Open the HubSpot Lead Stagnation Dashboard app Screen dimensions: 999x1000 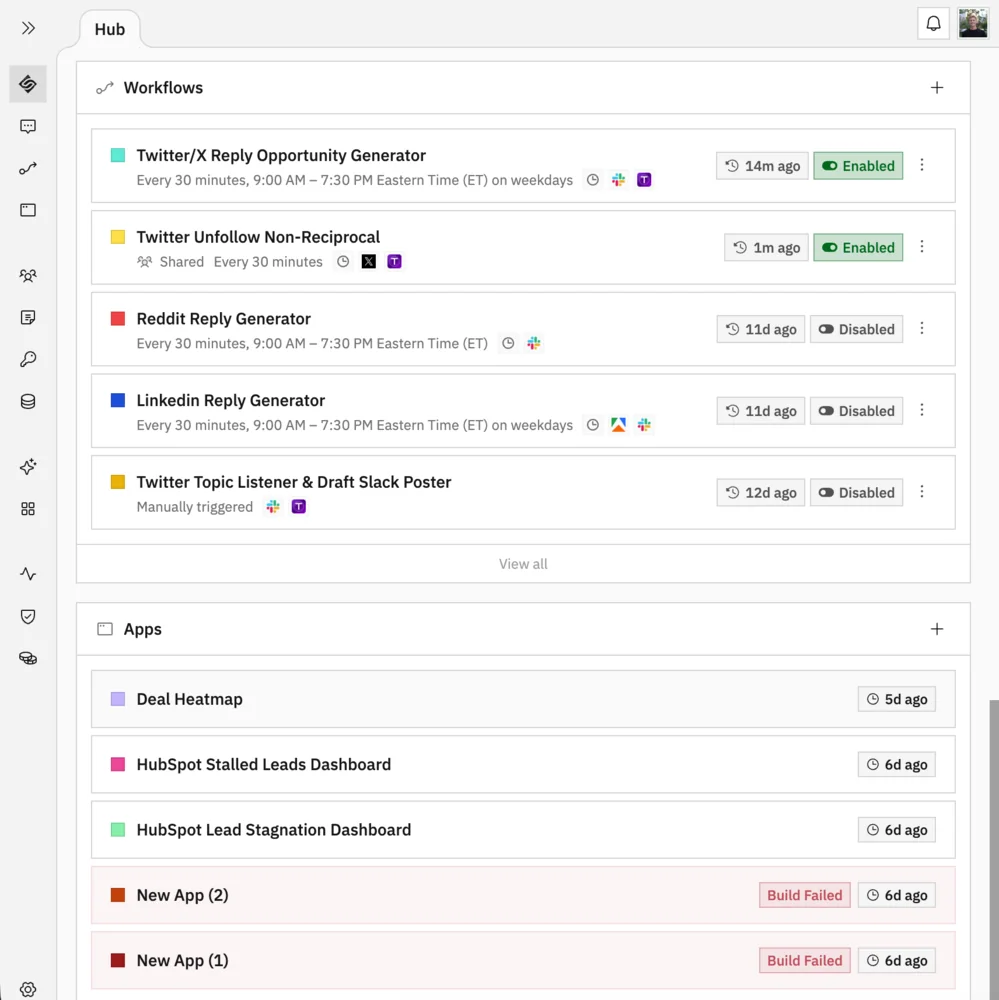(523, 830)
